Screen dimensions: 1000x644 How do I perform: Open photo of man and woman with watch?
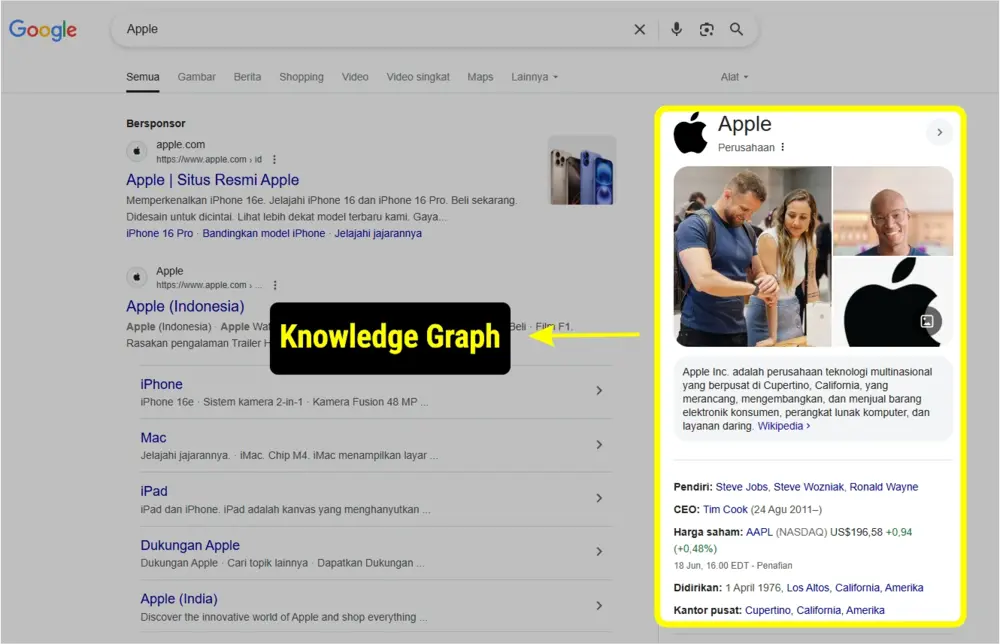(753, 256)
